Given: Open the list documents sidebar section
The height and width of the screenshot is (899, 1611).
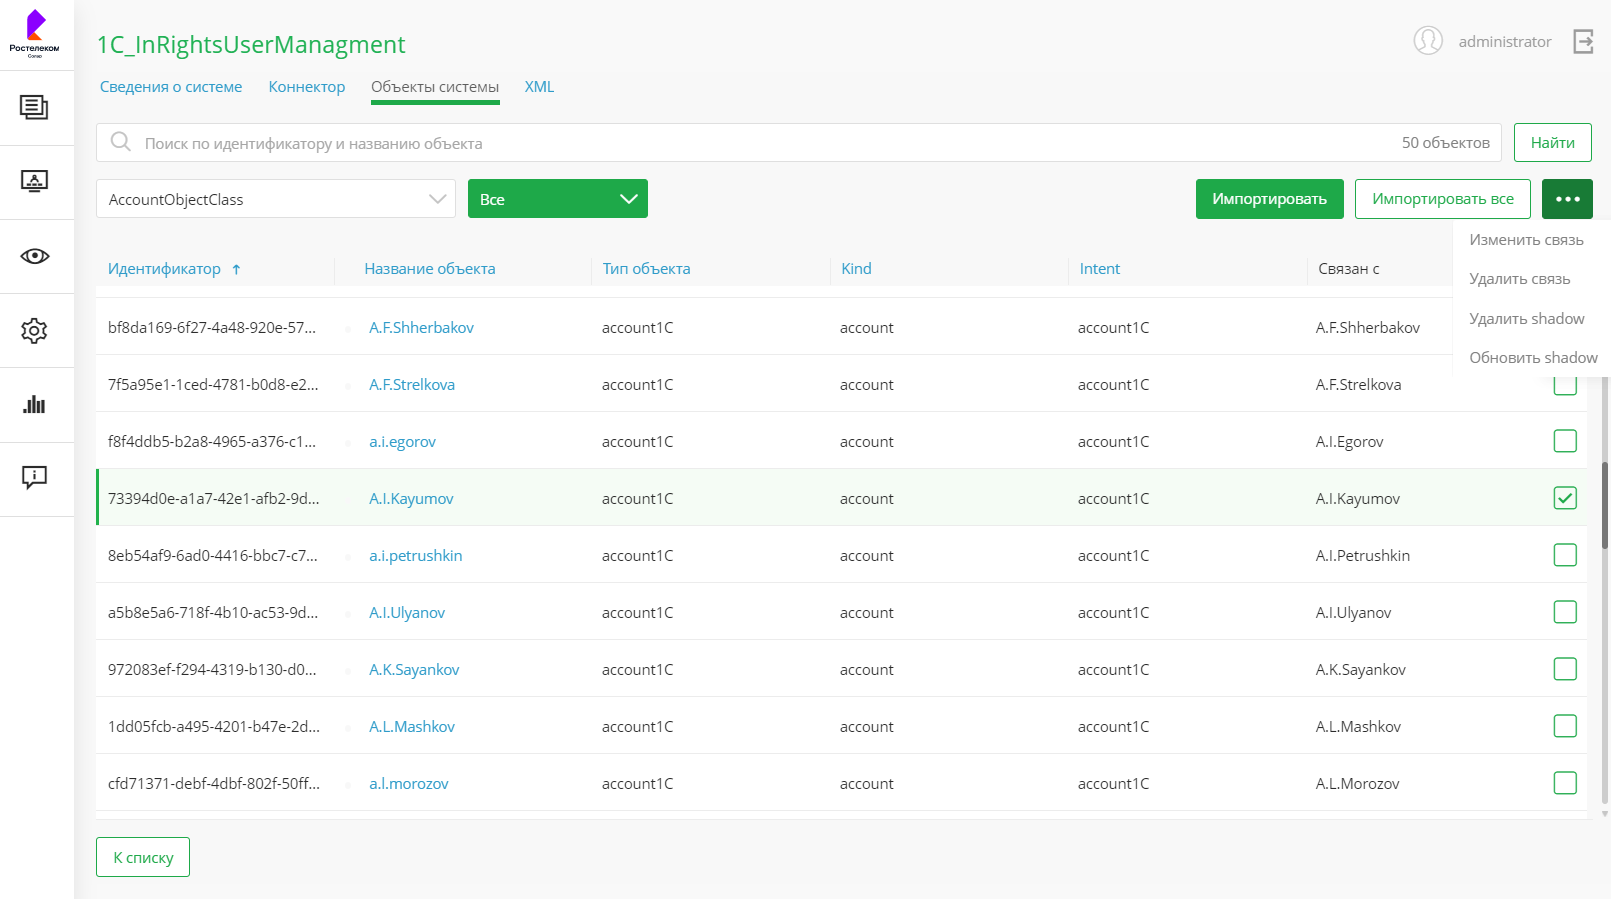Looking at the screenshot, I should 35,107.
